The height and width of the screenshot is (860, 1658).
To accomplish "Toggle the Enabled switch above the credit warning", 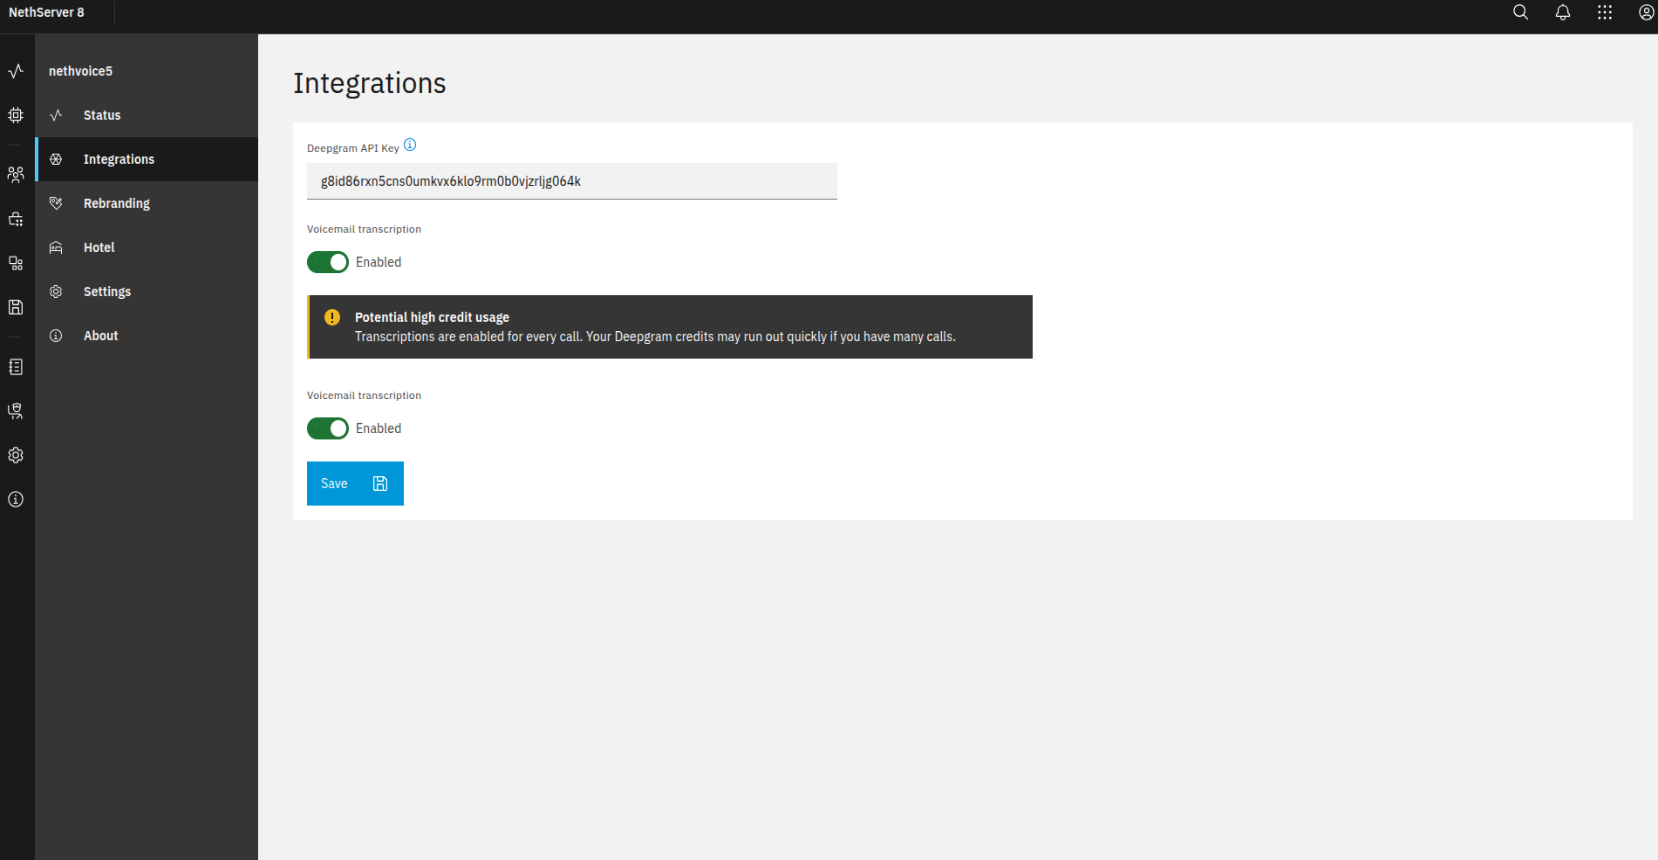I will (328, 262).
